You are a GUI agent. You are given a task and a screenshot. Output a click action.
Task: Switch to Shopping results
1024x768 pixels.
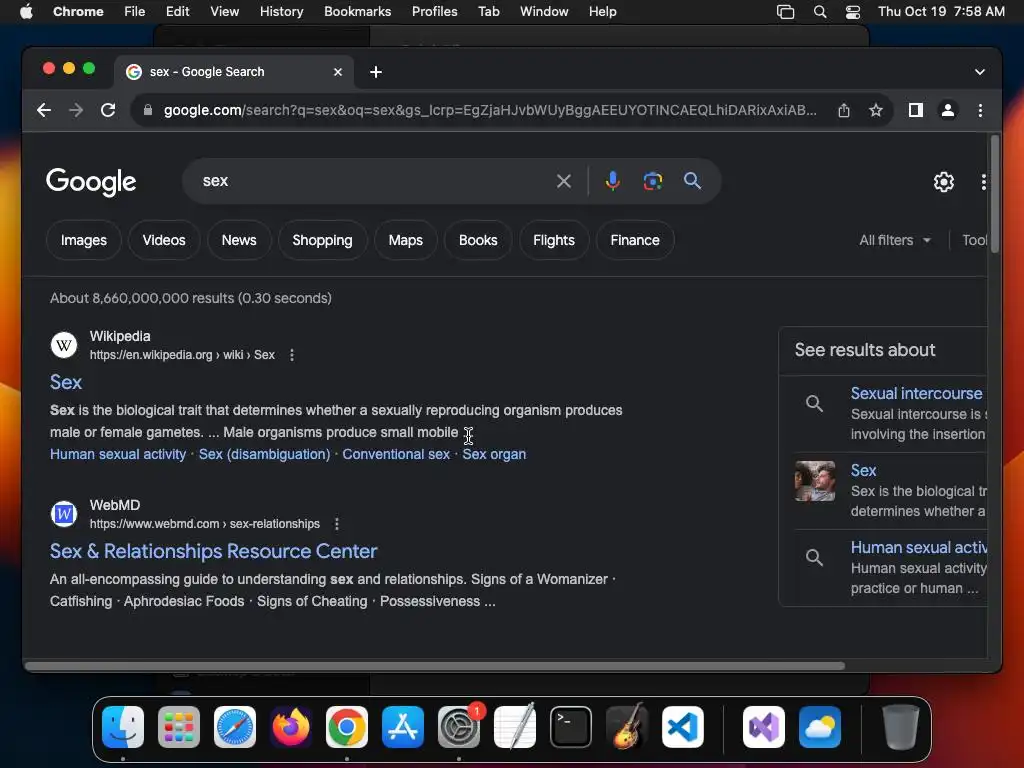322,240
